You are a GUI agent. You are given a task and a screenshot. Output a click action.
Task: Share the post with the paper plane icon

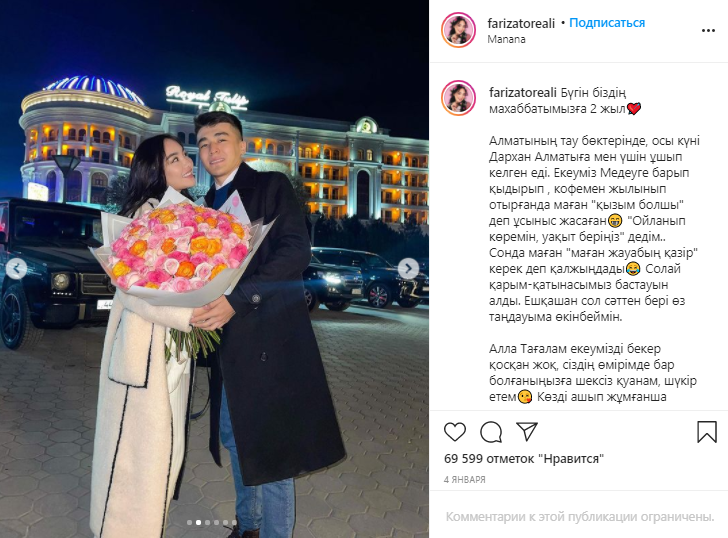[526, 432]
